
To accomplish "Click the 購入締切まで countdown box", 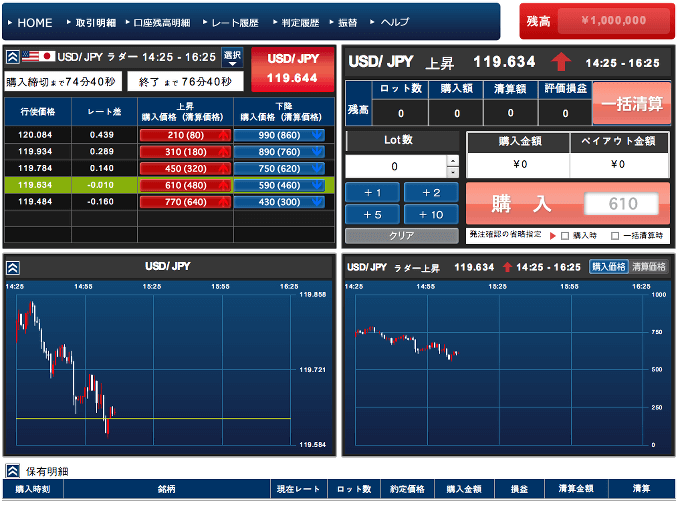I will point(63,82).
